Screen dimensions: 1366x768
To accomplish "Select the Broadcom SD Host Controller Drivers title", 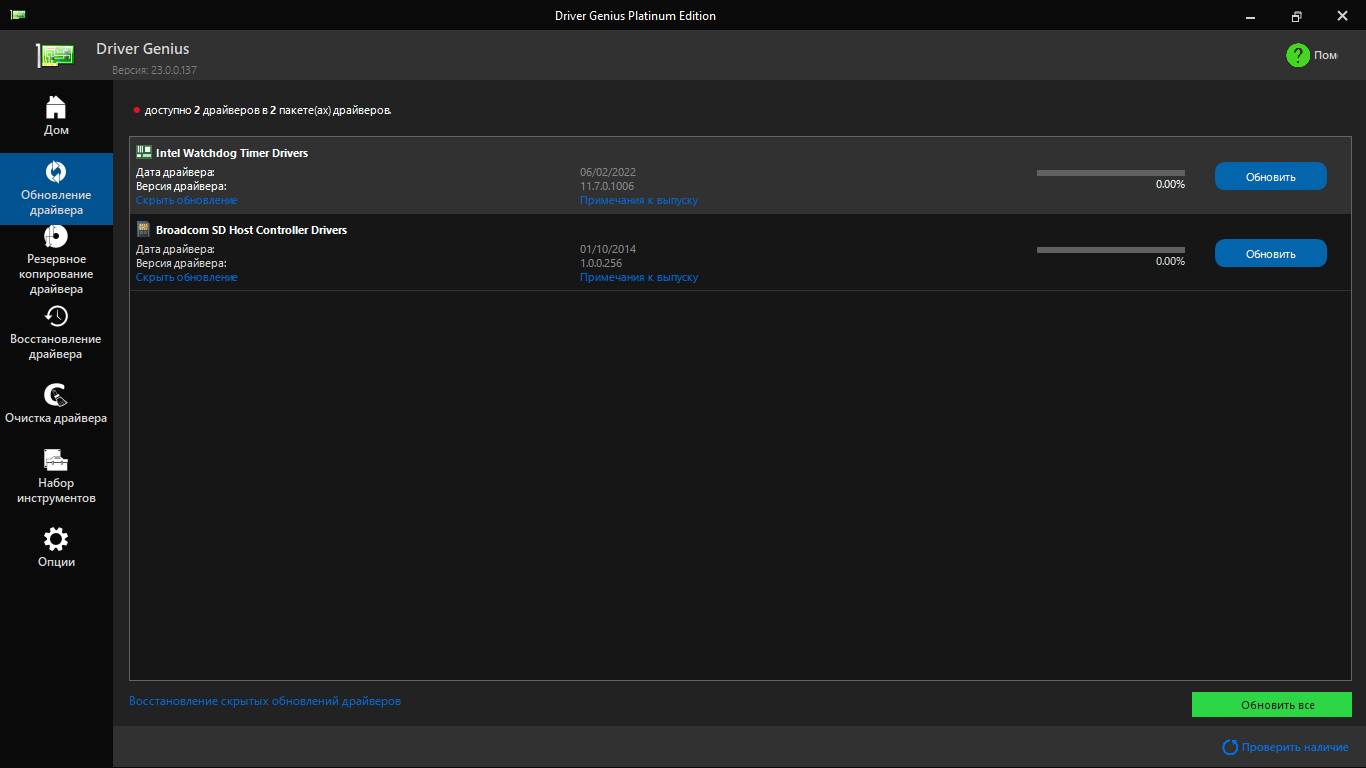I will (252, 230).
